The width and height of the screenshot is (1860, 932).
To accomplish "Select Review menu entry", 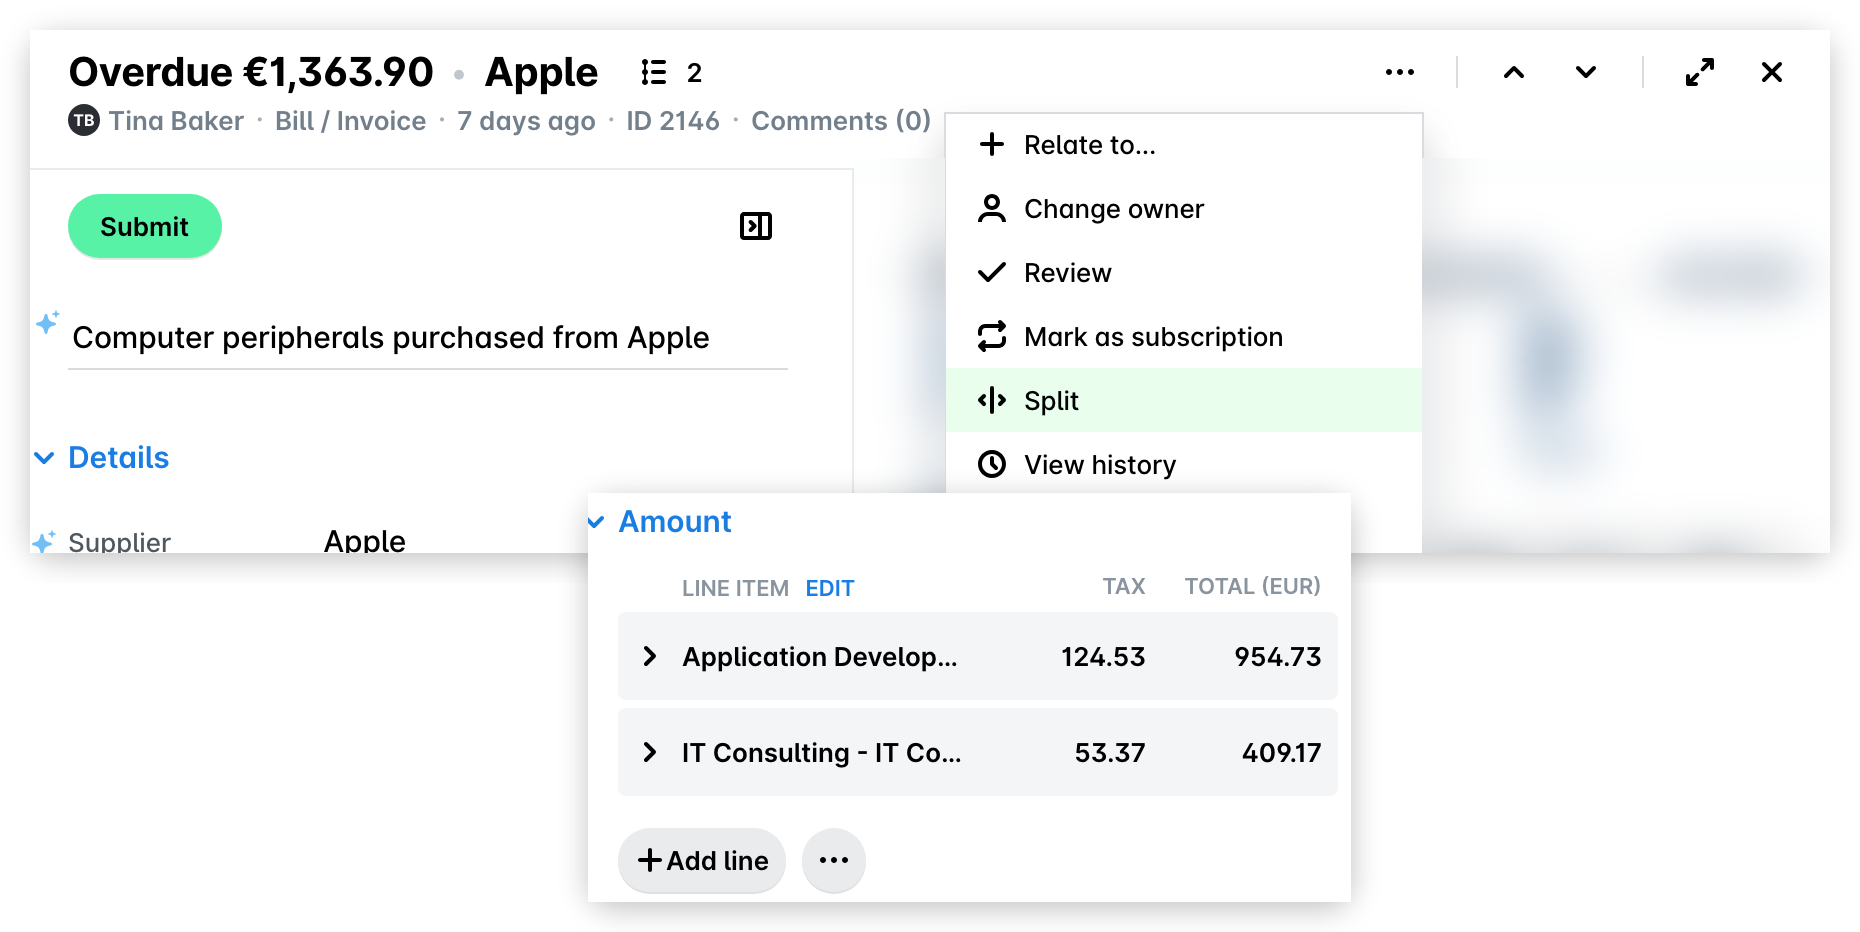I will click(x=1184, y=273).
